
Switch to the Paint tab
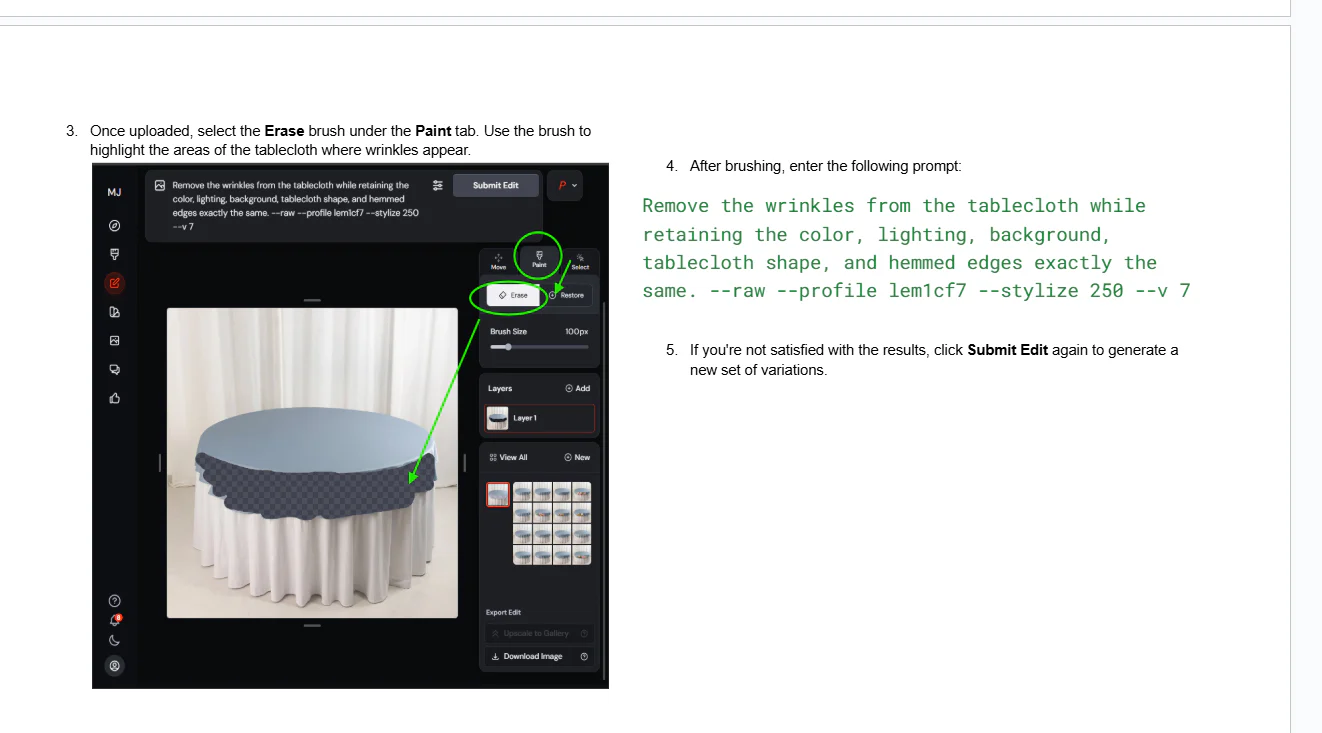(539, 259)
